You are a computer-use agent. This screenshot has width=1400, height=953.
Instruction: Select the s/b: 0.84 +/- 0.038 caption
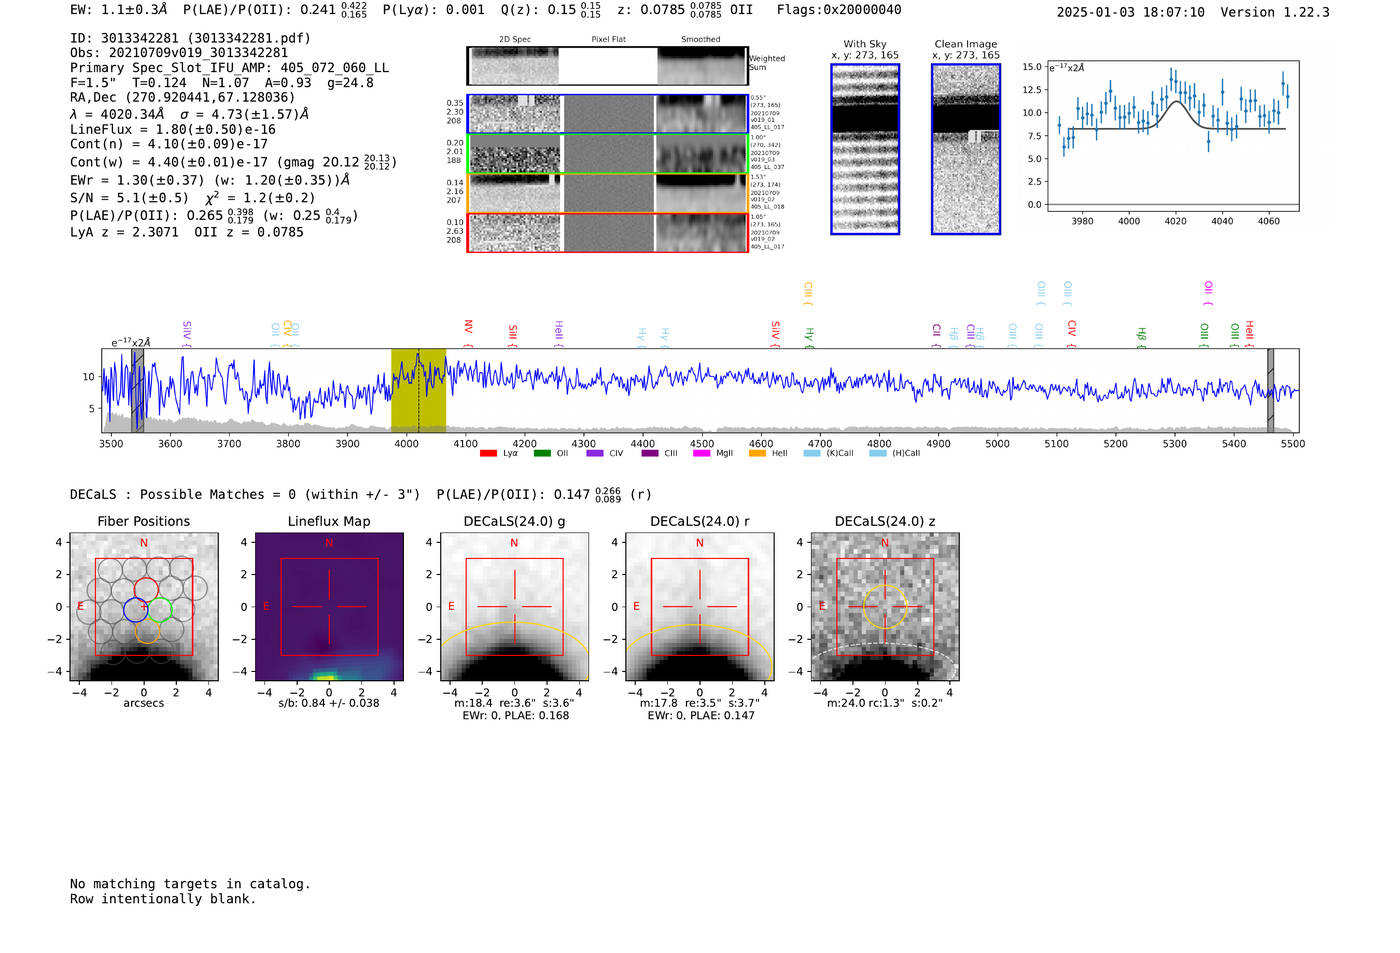coord(329,703)
